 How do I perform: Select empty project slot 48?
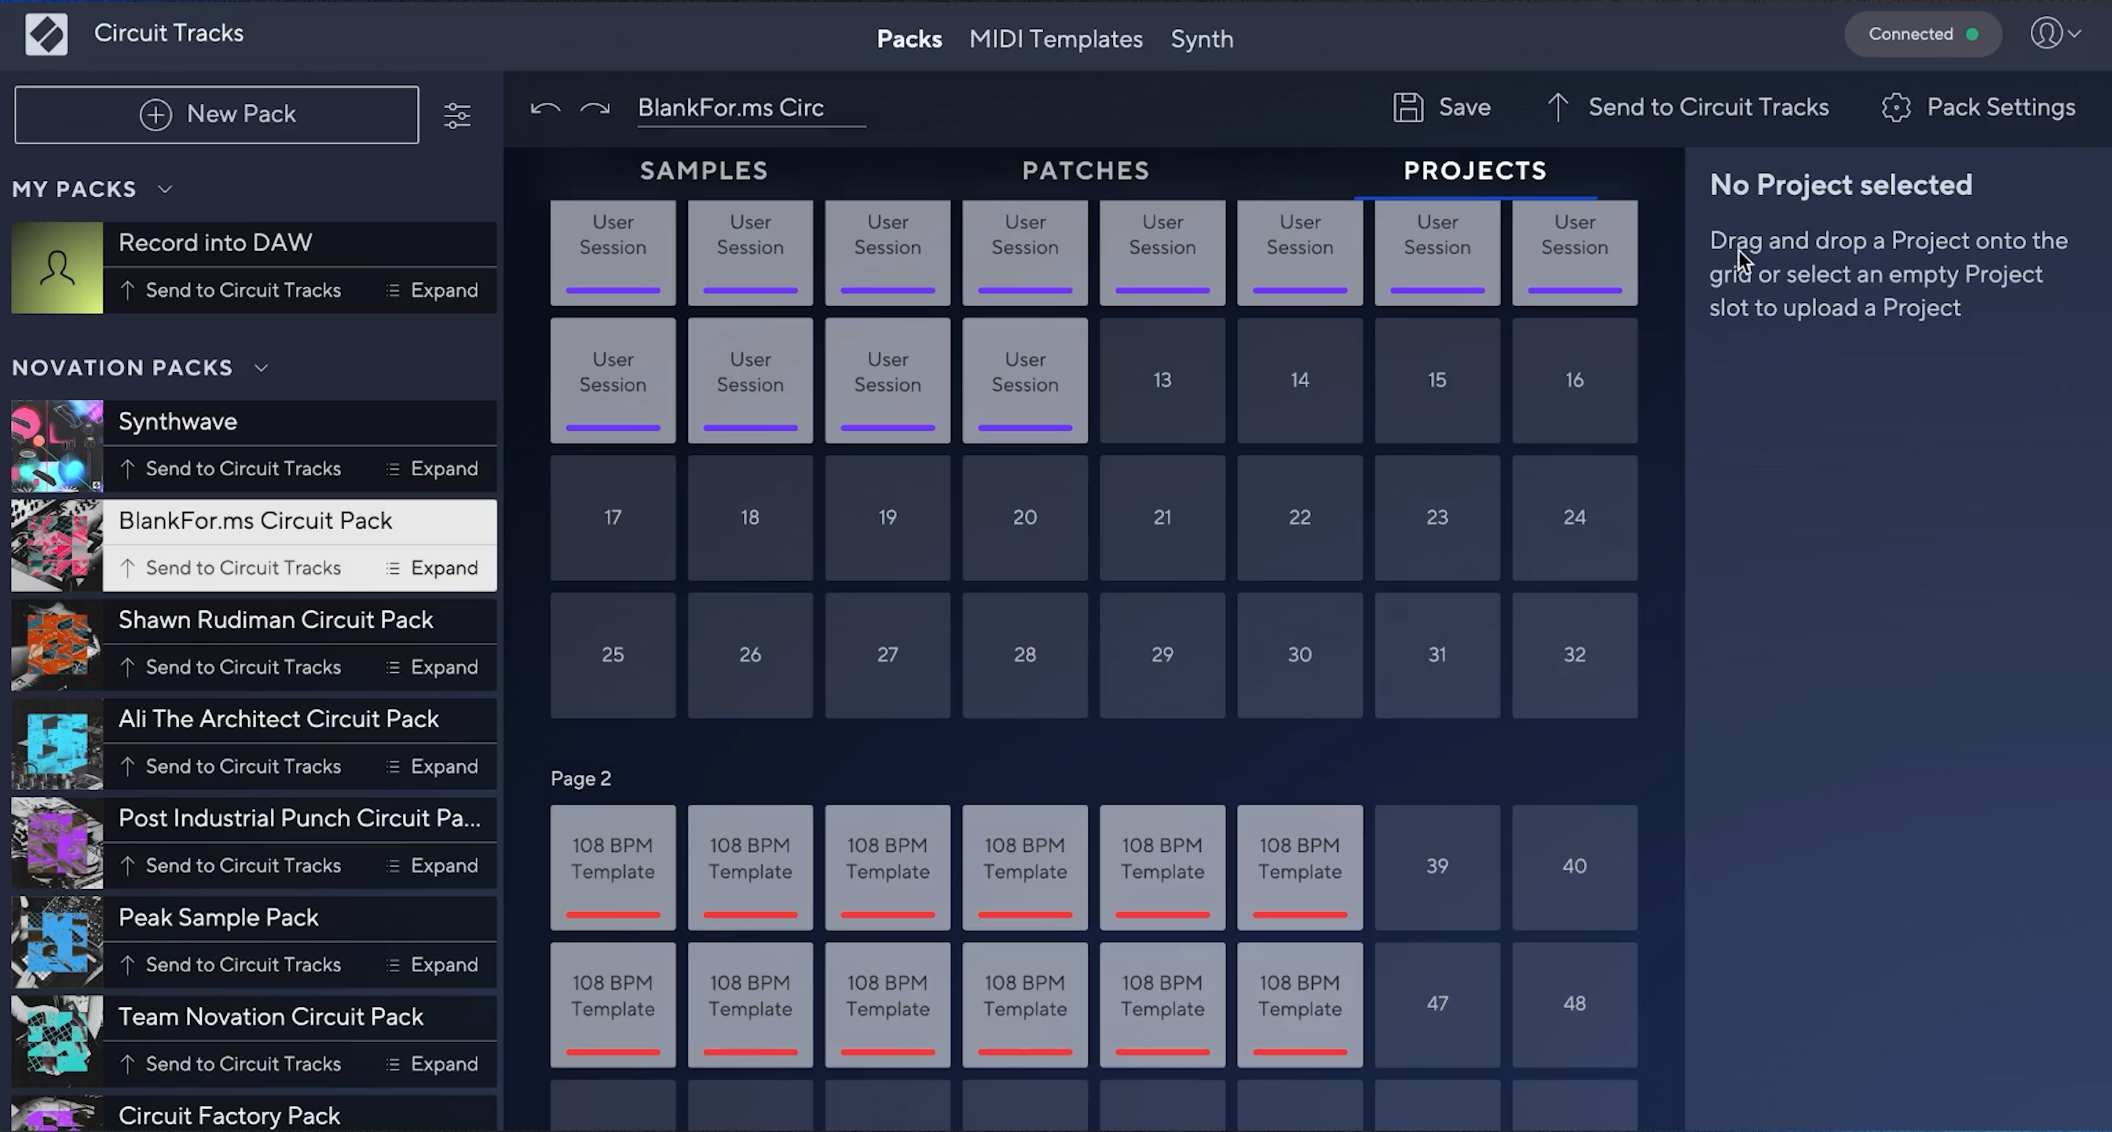coord(1574,1004)
